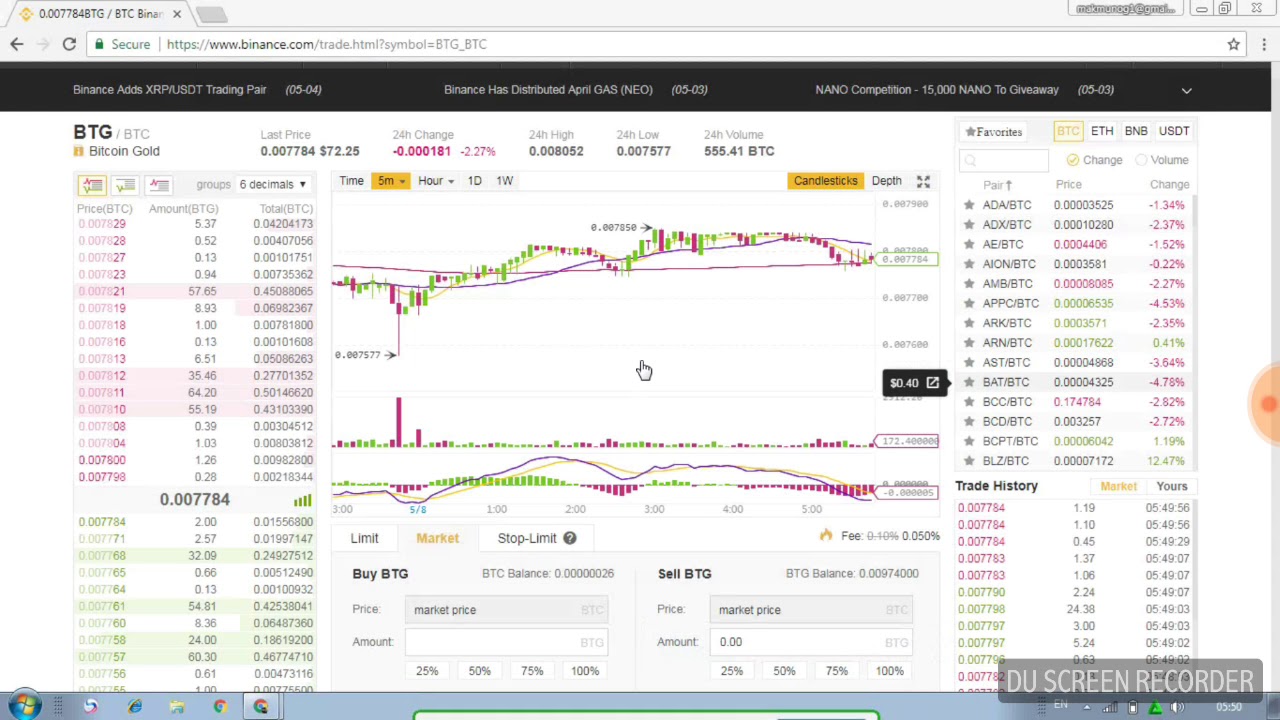Viewport: 1280px width, 720px height.
Task: Show Market trade history
Action: pyautogui.click(x=1118, y=486)
